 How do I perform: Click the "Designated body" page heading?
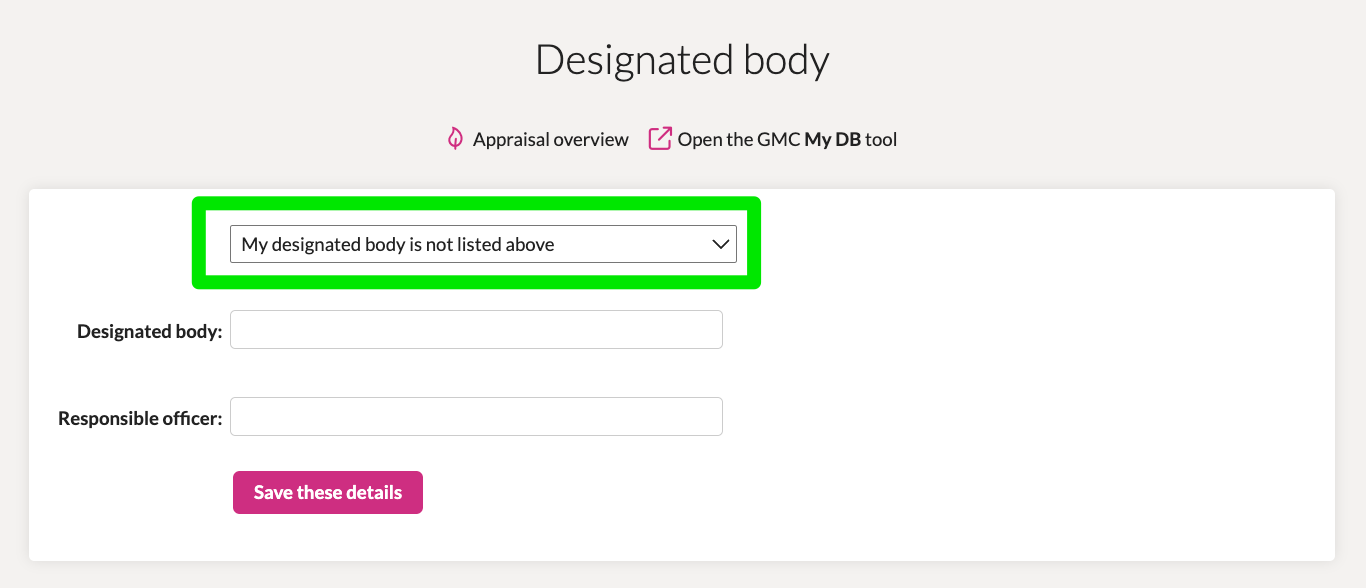tap(682, 60)
